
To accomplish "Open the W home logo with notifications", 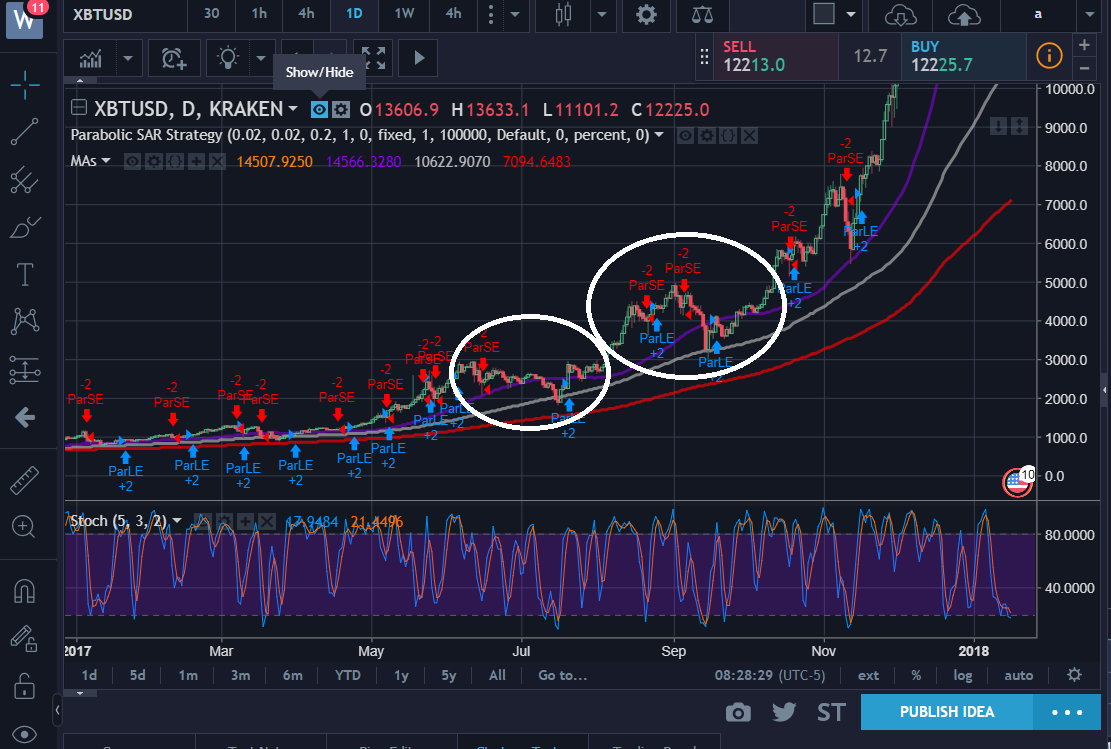I will tap(26, 18).
